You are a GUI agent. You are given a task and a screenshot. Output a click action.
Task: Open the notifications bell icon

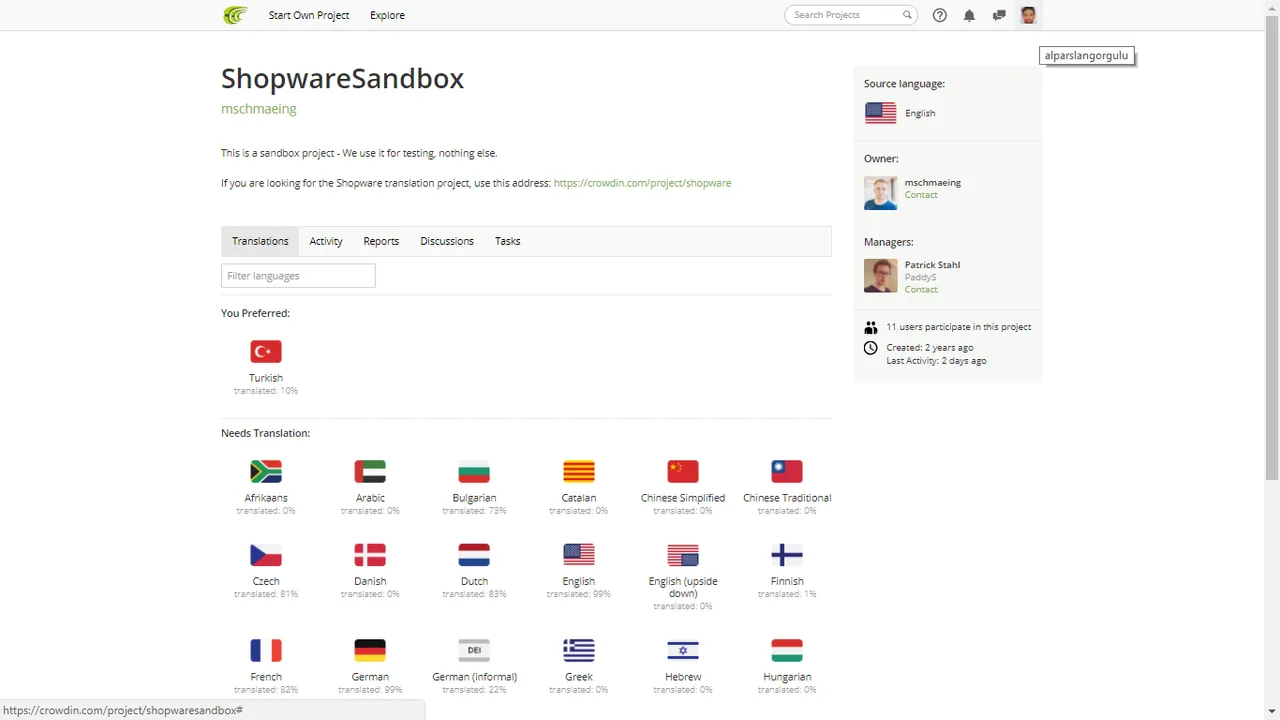point(969,15)
